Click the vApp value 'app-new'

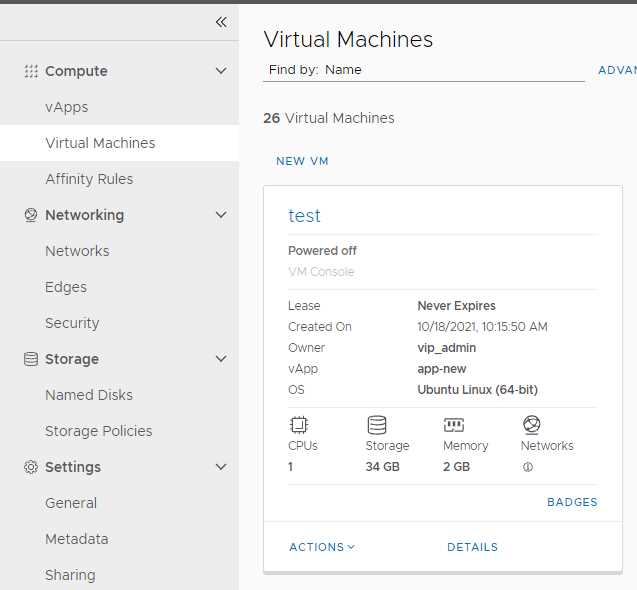click(442, 369)
